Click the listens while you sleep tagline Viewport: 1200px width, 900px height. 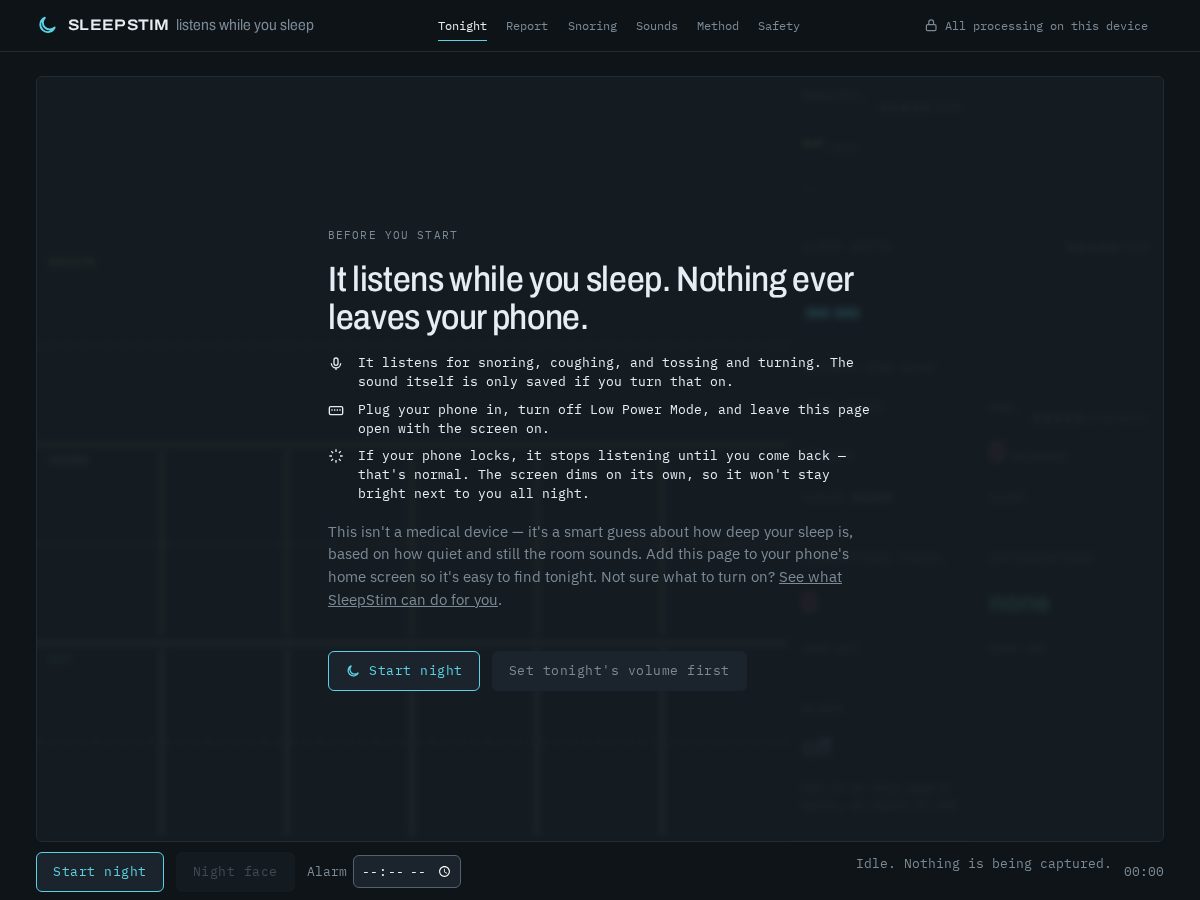pyautogui.click(x=245, y=25)
